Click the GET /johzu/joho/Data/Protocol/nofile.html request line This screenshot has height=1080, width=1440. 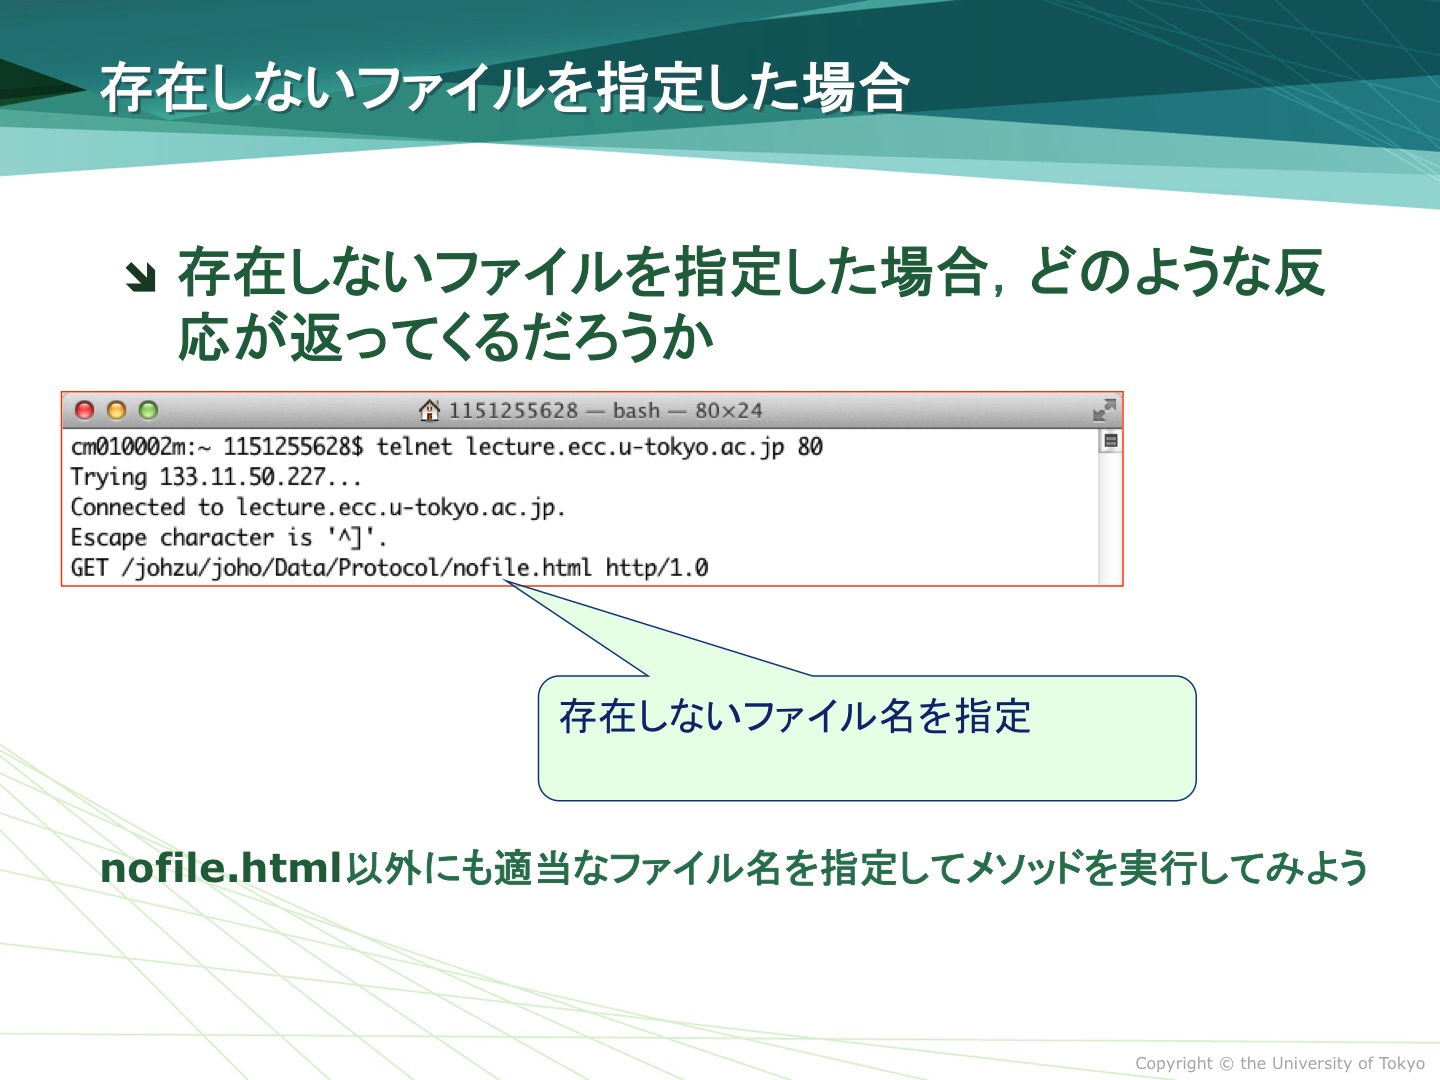pyautogui.click(x=389, y=567)
